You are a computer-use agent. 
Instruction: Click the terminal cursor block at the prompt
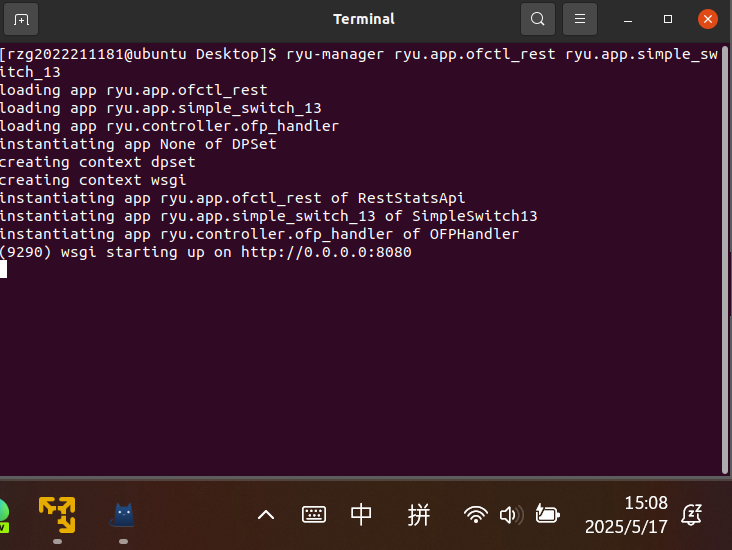[4, 269]
